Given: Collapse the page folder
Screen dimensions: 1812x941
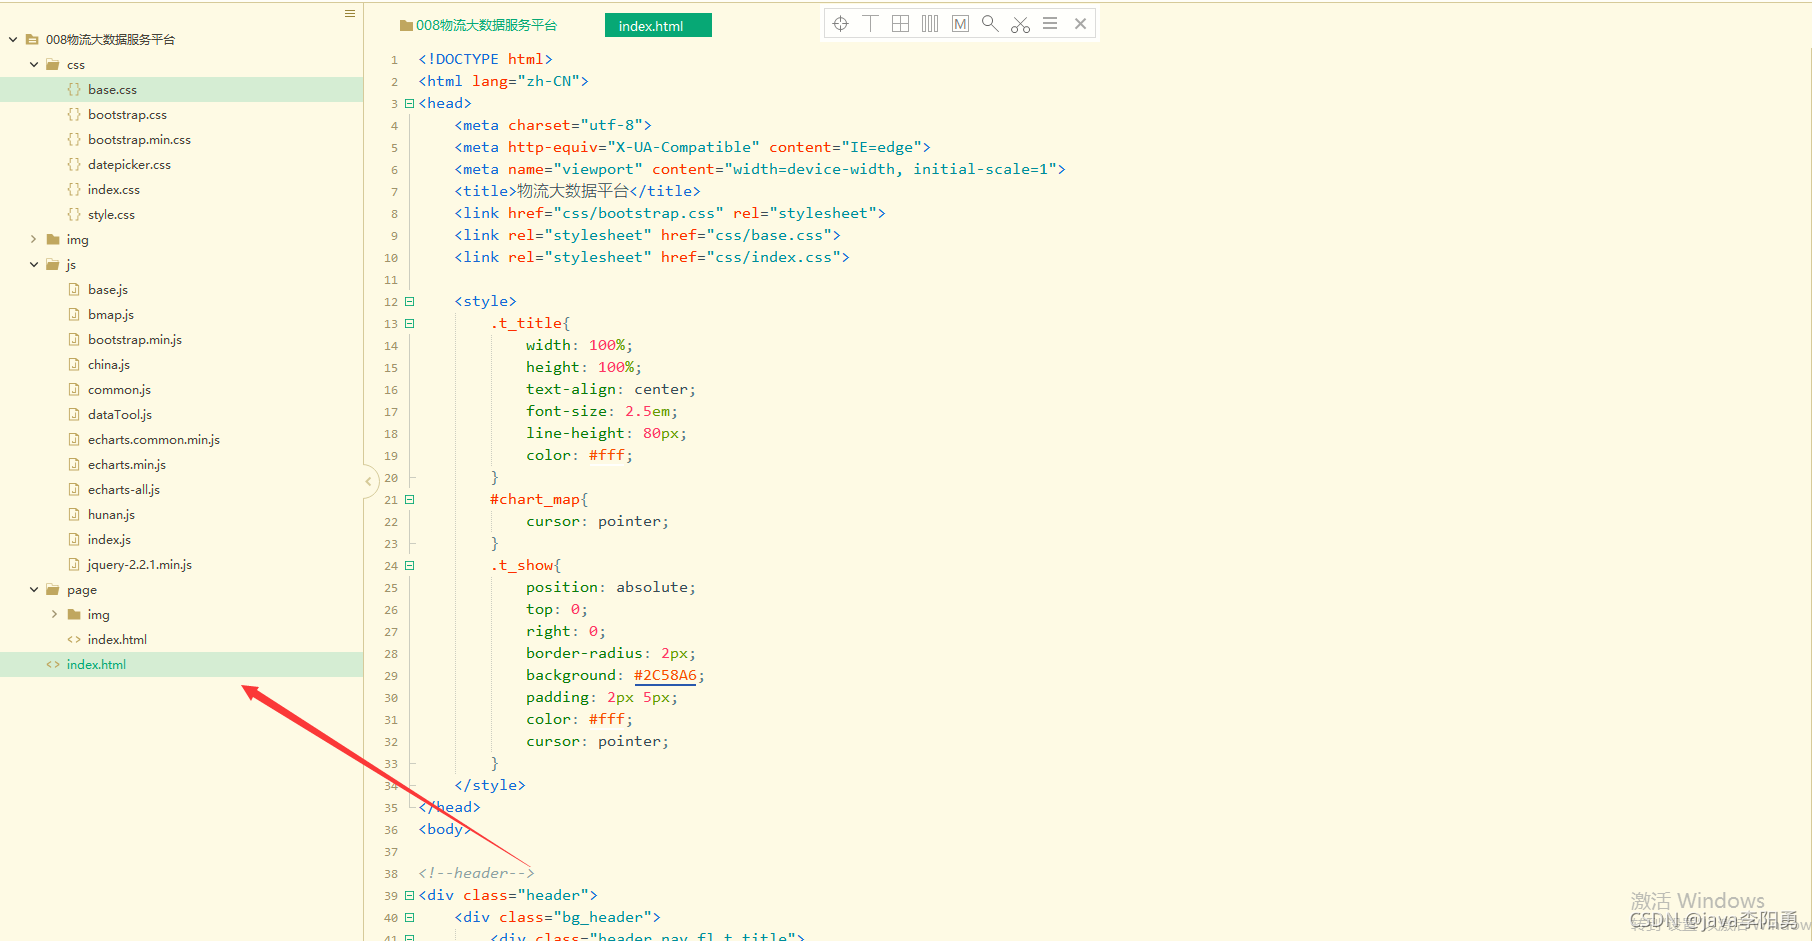Looking at the screenshot, I should tap(34, 590).
